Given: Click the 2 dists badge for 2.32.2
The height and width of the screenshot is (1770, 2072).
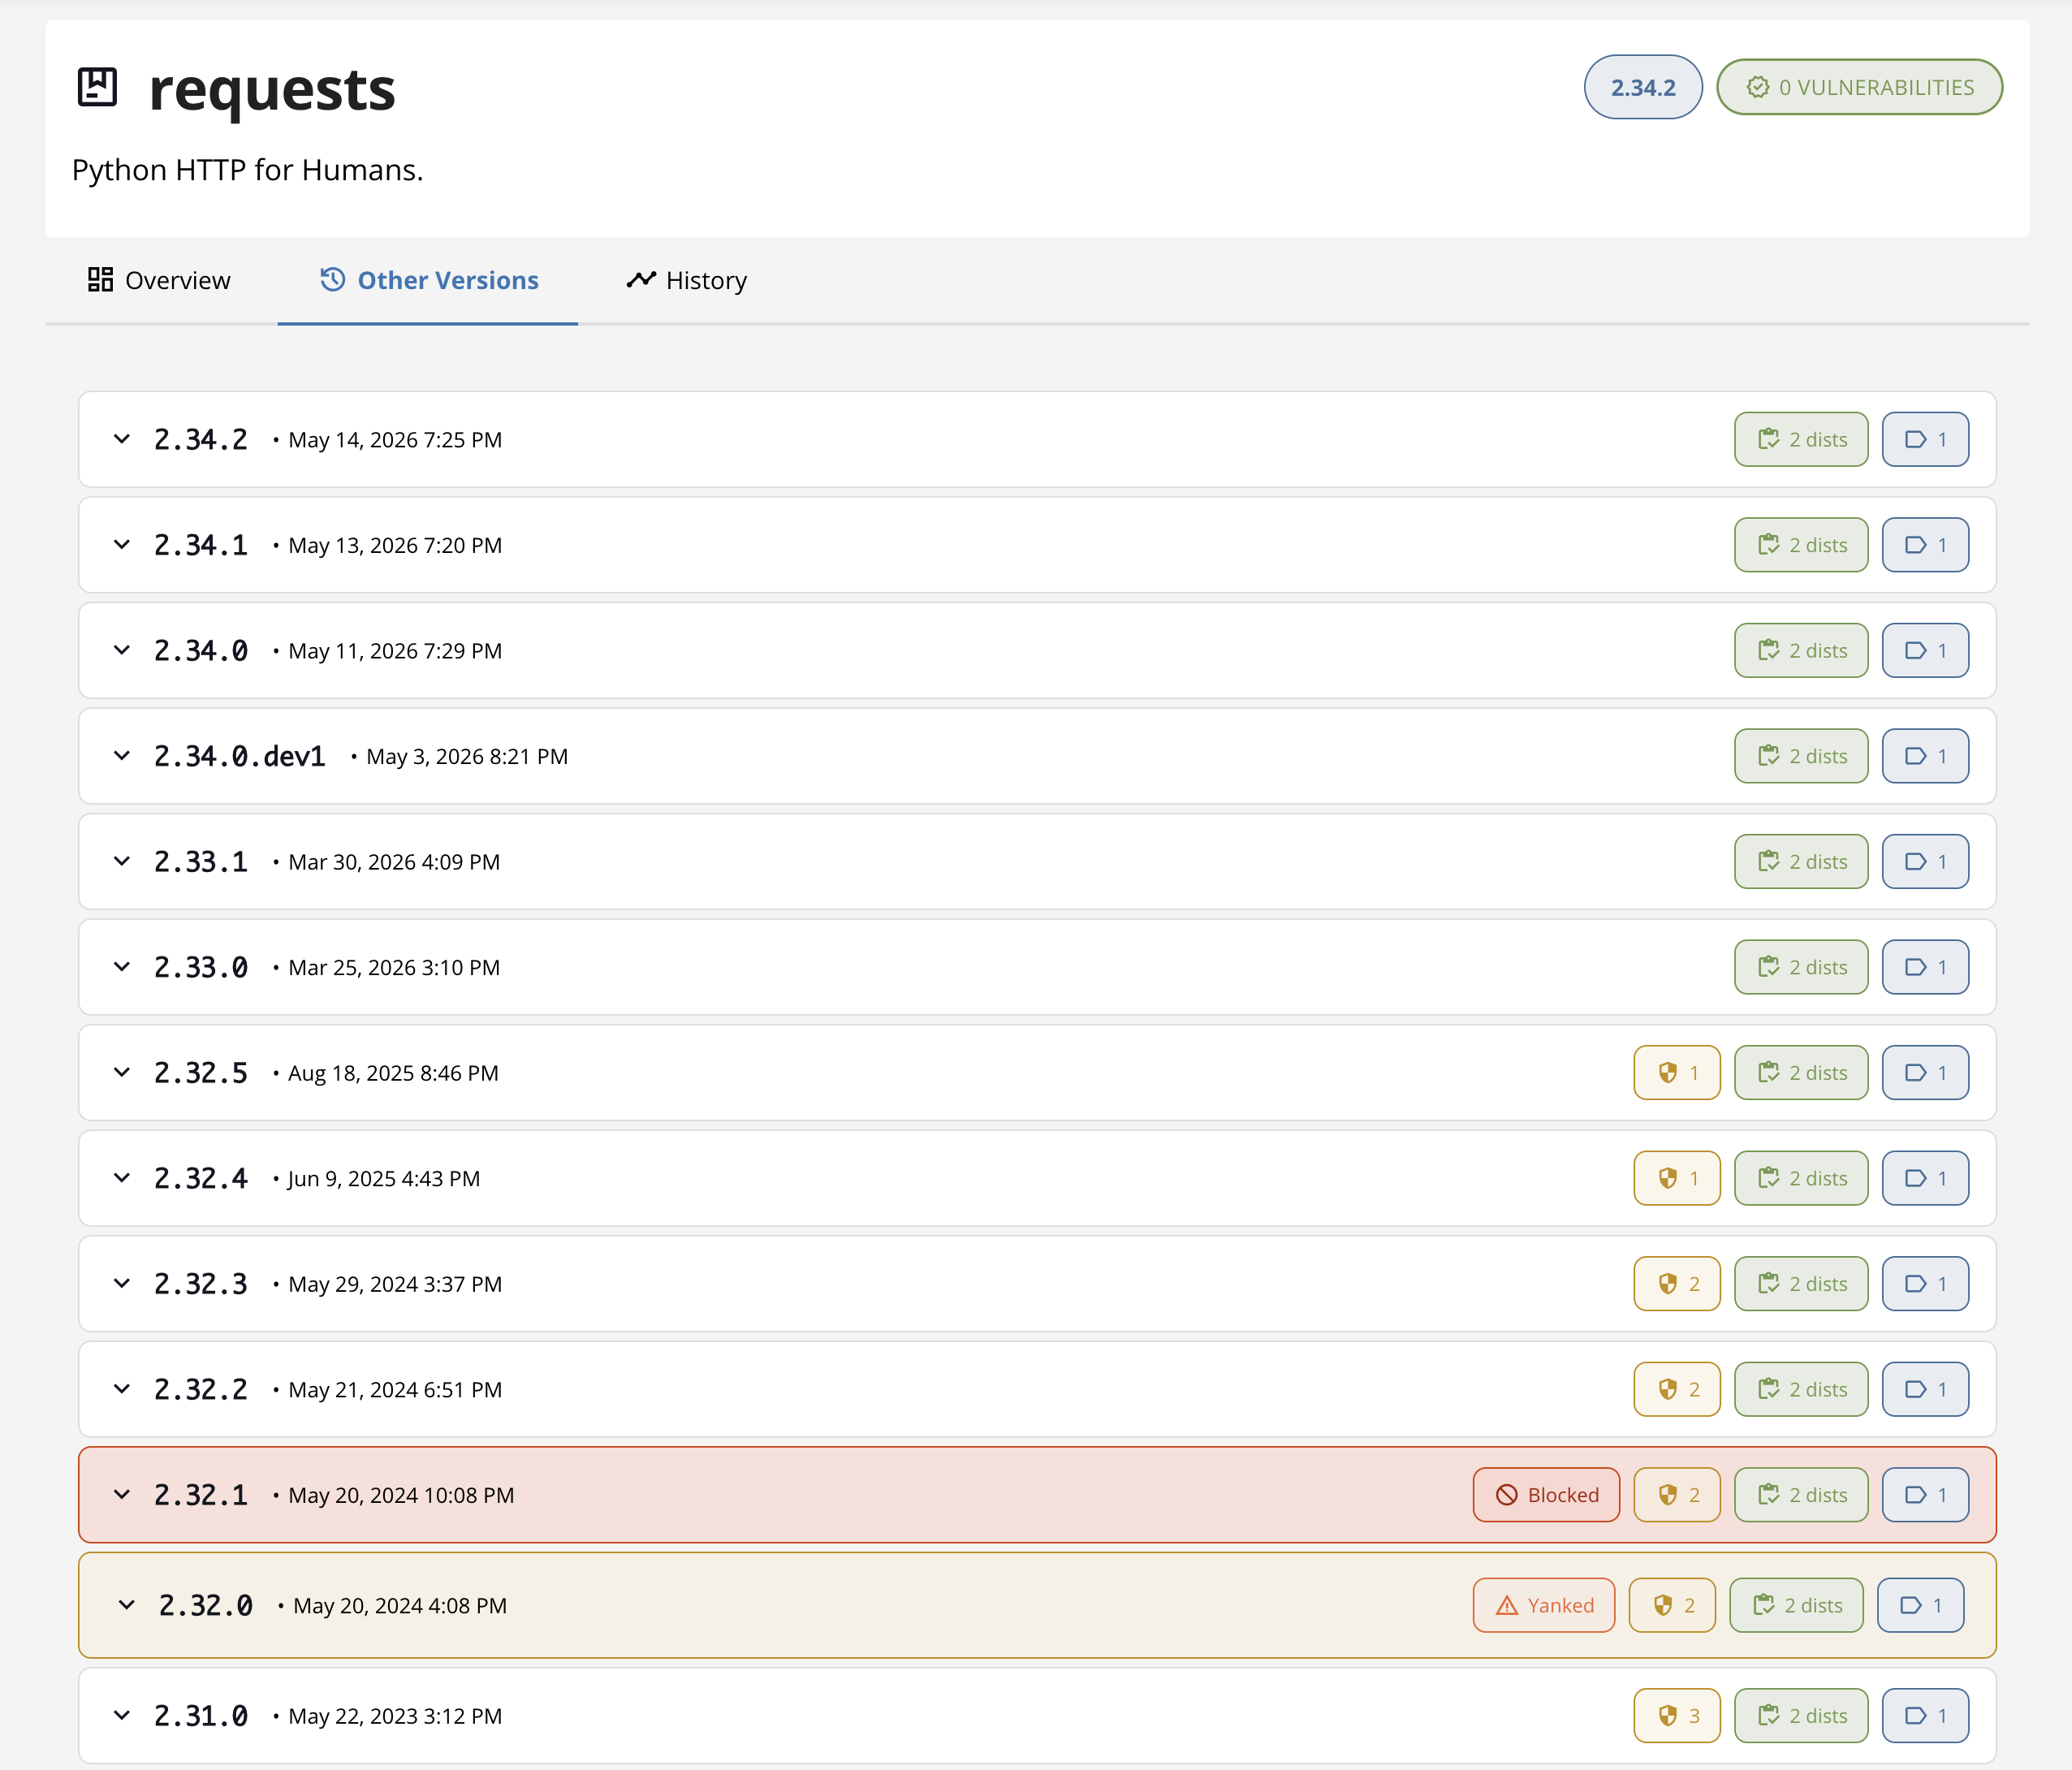Looking at the screenshot, I should click(x=1801, y=1389).
